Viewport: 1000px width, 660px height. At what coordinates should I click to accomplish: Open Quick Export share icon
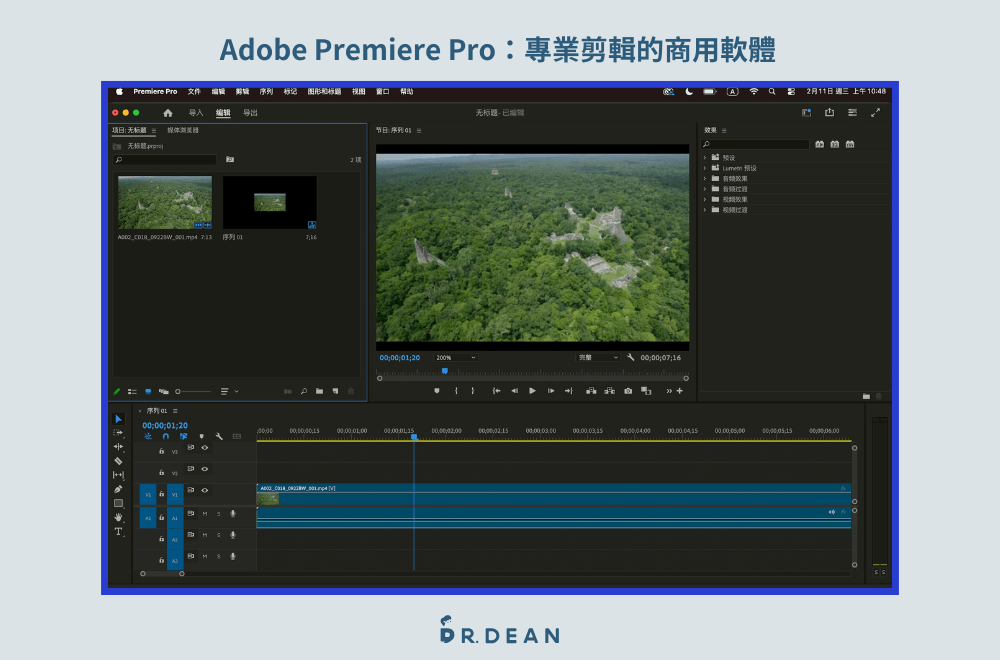pos(830,112)
